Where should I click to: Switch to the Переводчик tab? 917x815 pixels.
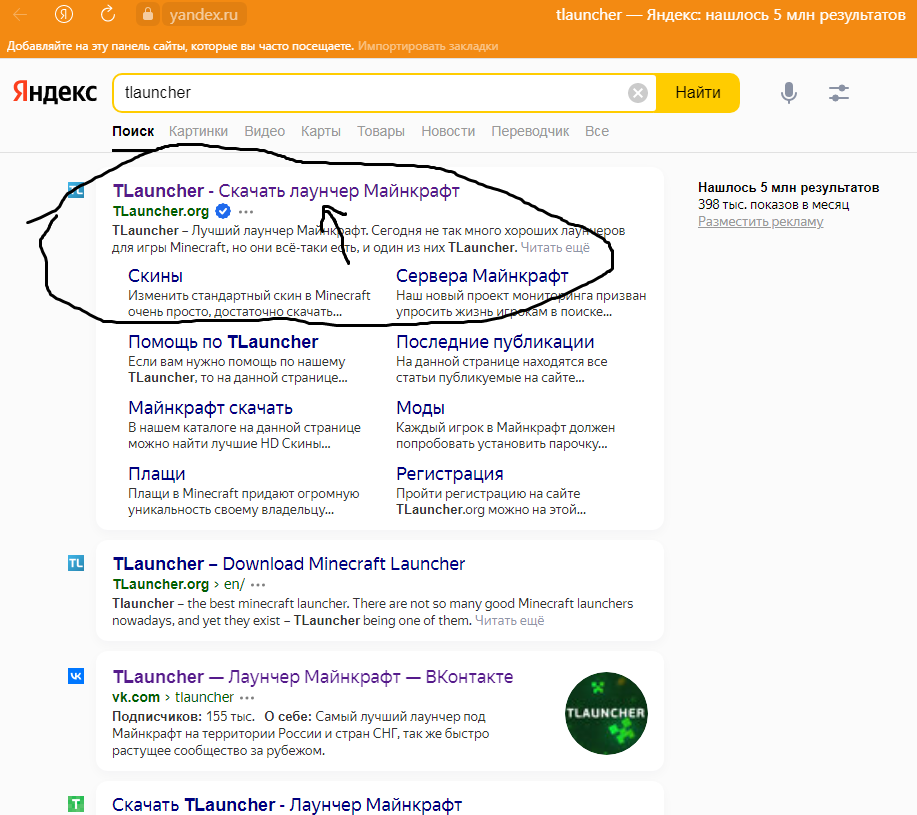click(x=530, y=131)
